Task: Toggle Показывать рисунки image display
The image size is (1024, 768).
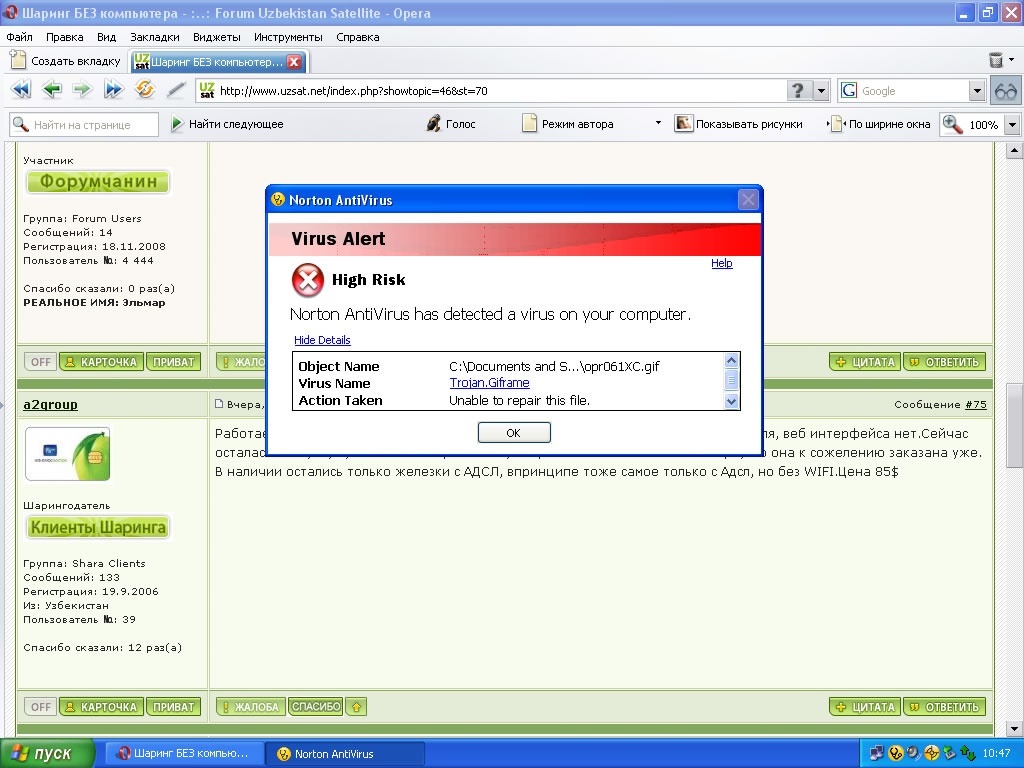Action: [739, 124]
